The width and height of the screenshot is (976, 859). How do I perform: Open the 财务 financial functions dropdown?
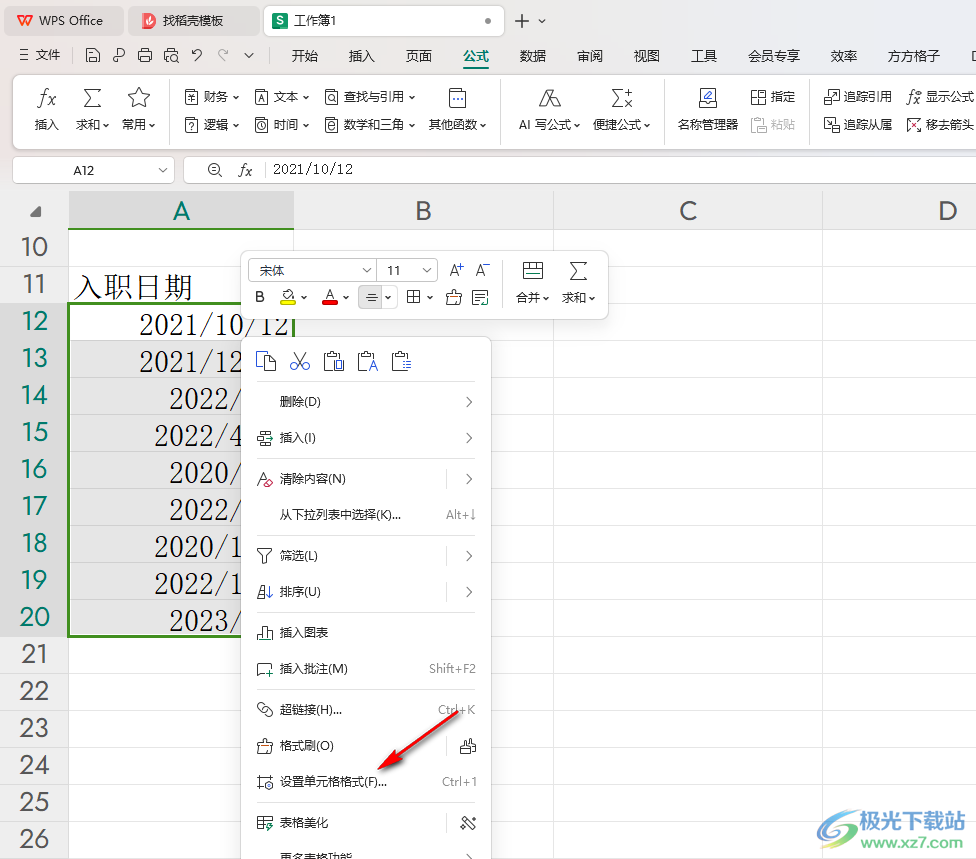click(212, 96)
